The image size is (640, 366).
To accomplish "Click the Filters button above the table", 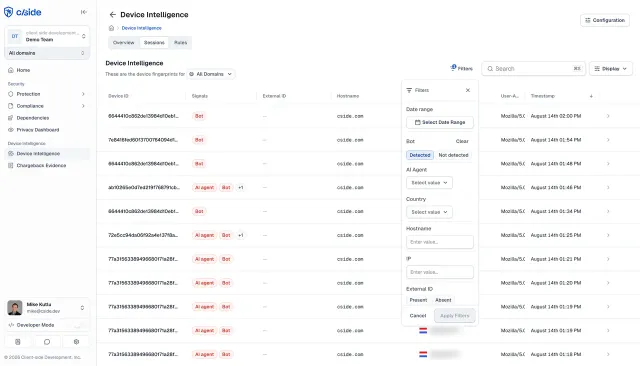I will coord(462,69).
